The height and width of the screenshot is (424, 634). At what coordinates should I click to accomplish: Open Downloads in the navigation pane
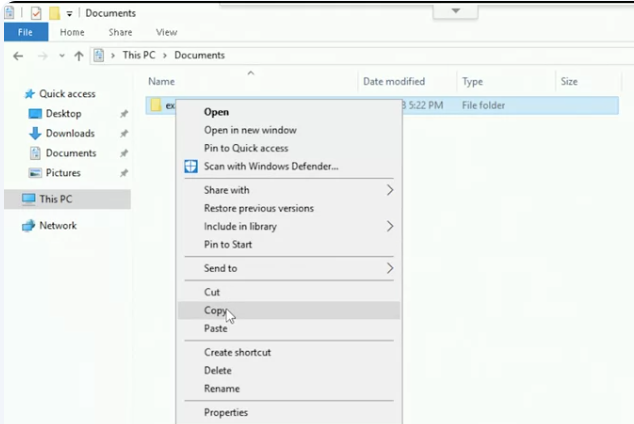[x=70, y=133]
